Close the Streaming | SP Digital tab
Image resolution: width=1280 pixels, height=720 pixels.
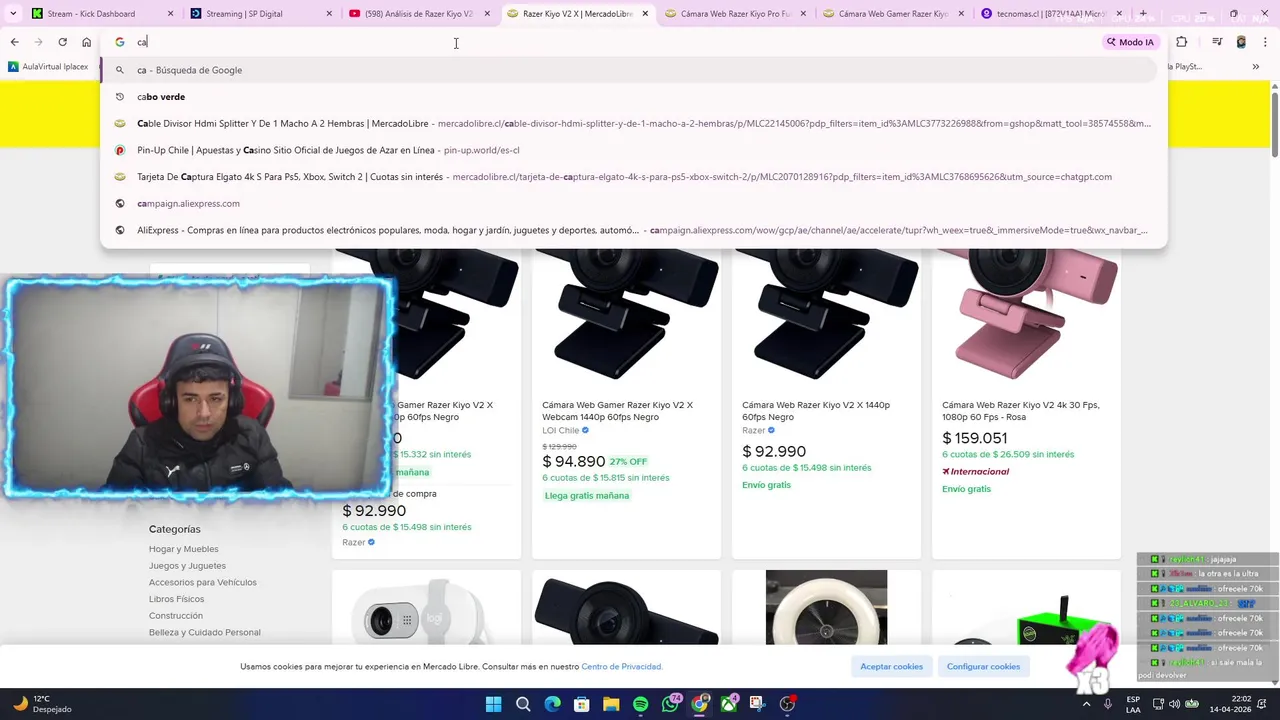[x=329, y=14]
